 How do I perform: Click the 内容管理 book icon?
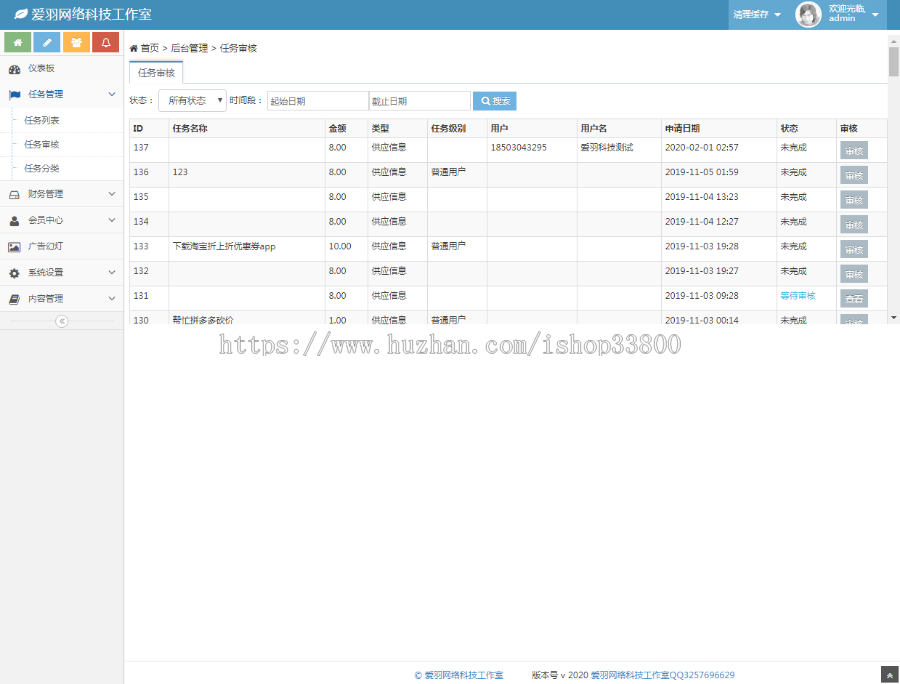point(13,297)
